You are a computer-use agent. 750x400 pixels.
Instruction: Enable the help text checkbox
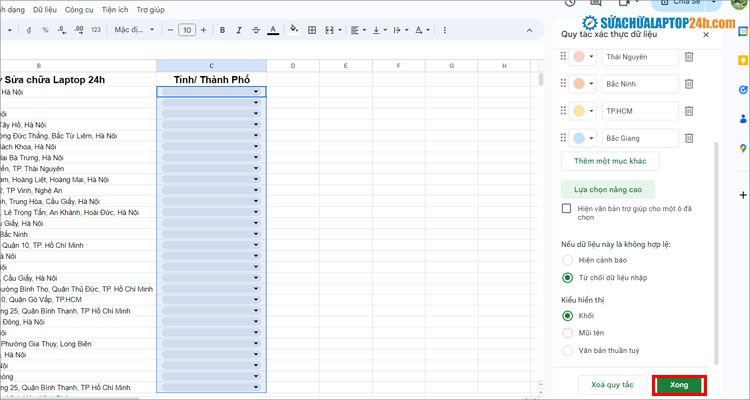pyautogui.click(x=567, y=209)
